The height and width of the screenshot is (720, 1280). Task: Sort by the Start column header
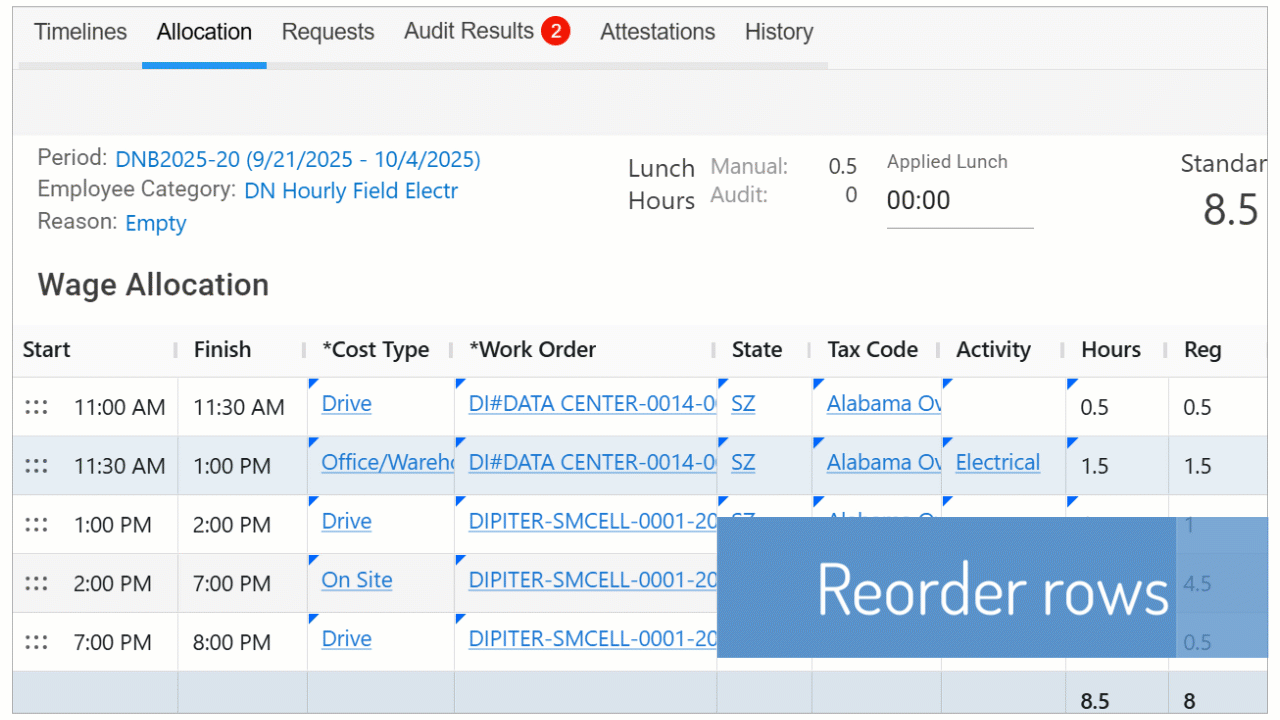click(47, 350)
